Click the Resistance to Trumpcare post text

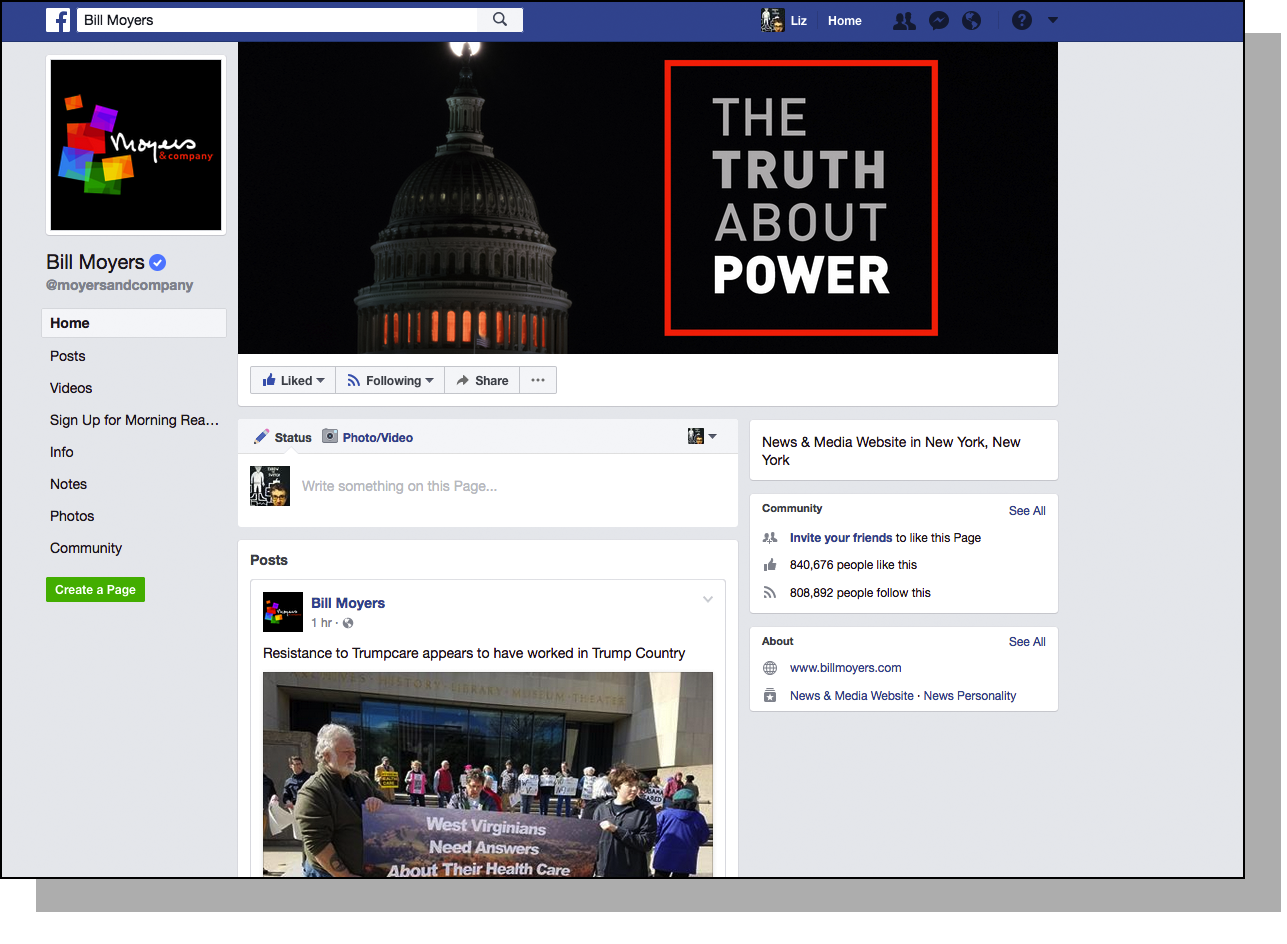click(x=474, y=653)
